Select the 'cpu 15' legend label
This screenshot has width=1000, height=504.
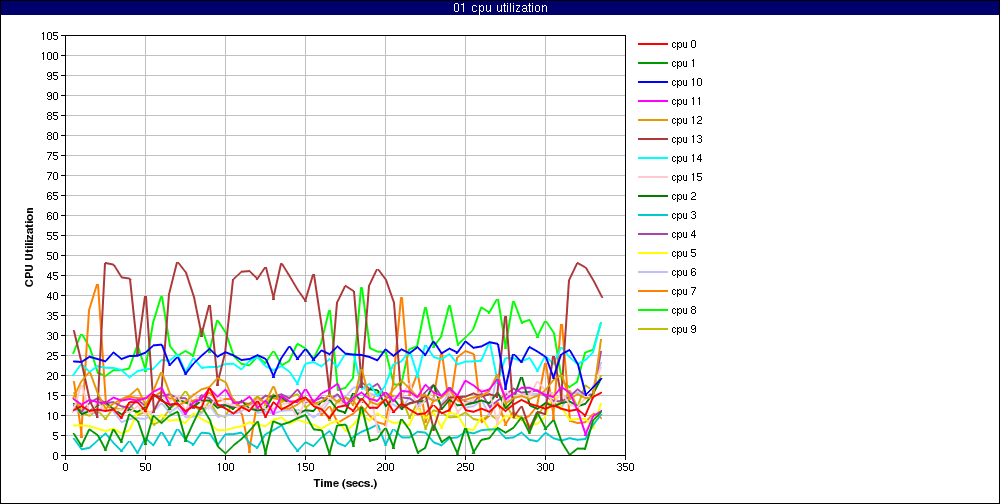[x=686, y=177]
